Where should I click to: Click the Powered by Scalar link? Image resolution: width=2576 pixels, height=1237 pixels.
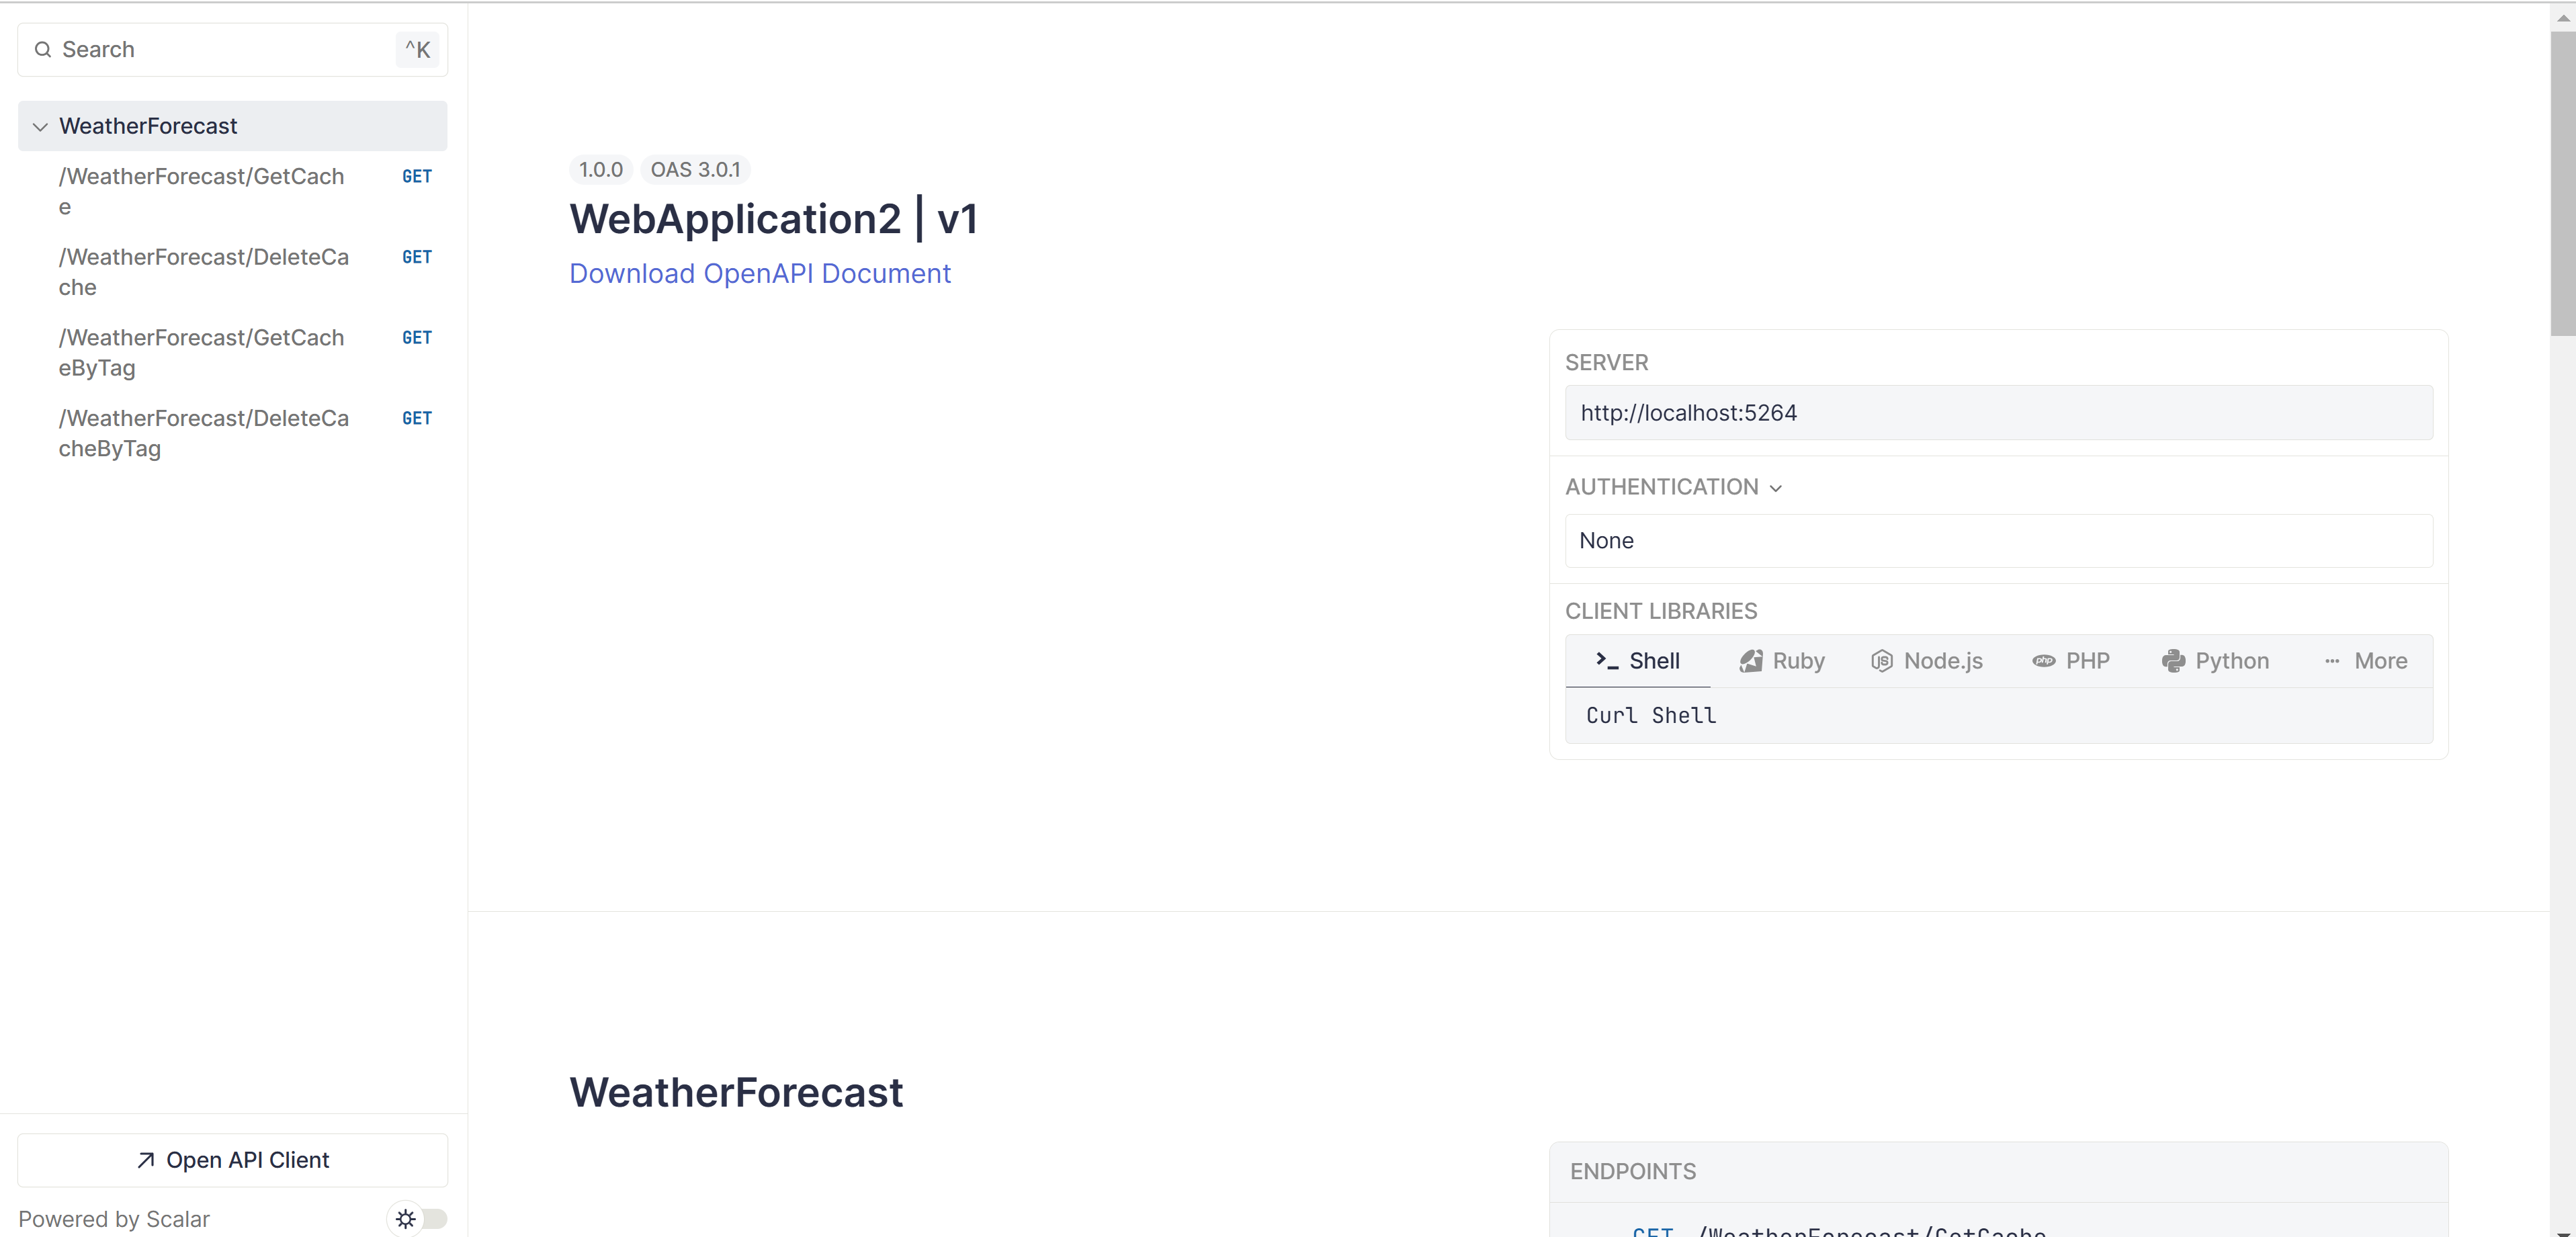[114, 1219]
